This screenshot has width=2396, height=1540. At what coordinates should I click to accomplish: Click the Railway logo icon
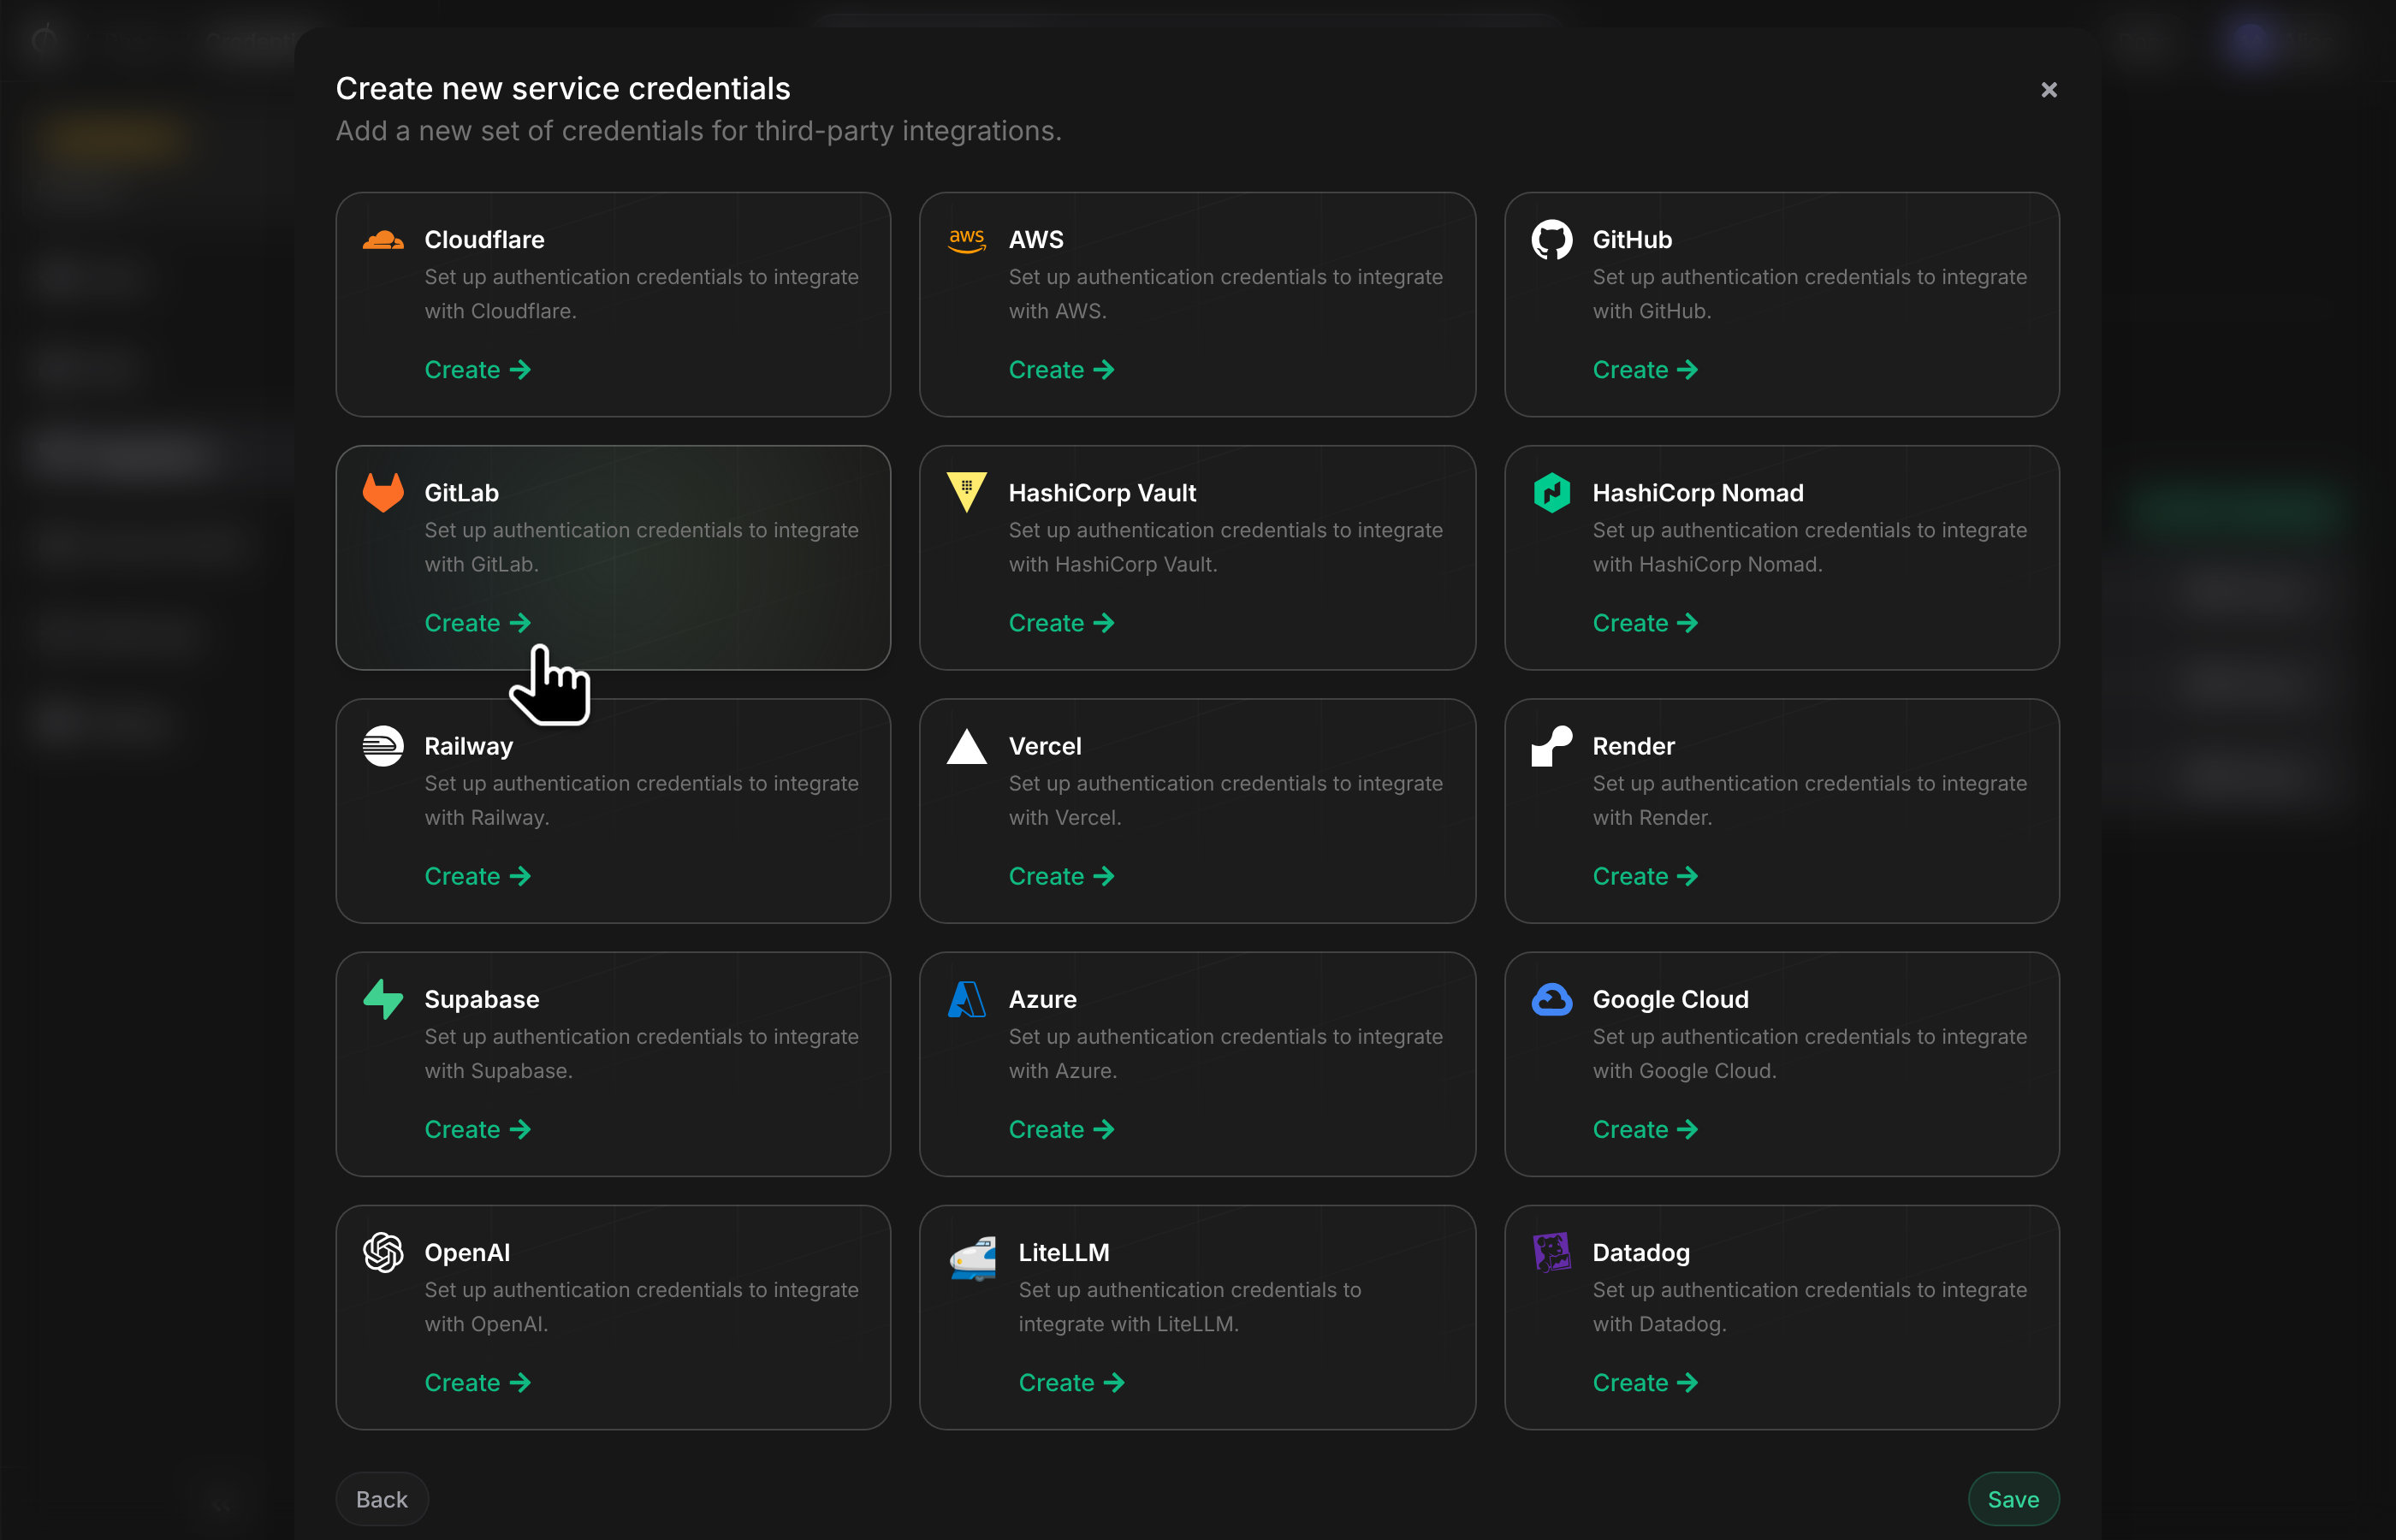point(383,746)
